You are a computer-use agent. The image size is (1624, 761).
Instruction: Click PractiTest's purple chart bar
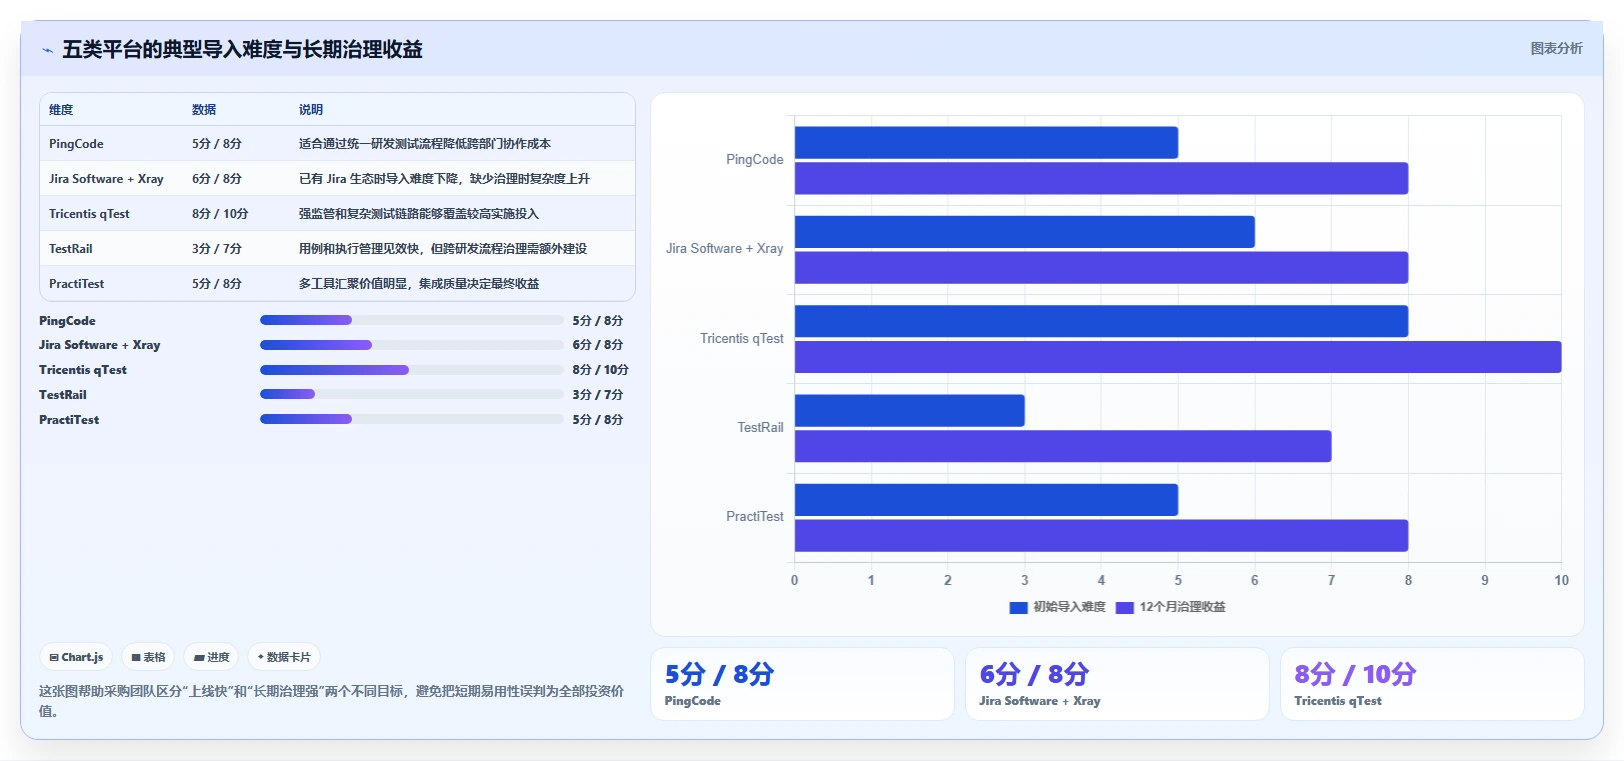tap(1101, 535)
